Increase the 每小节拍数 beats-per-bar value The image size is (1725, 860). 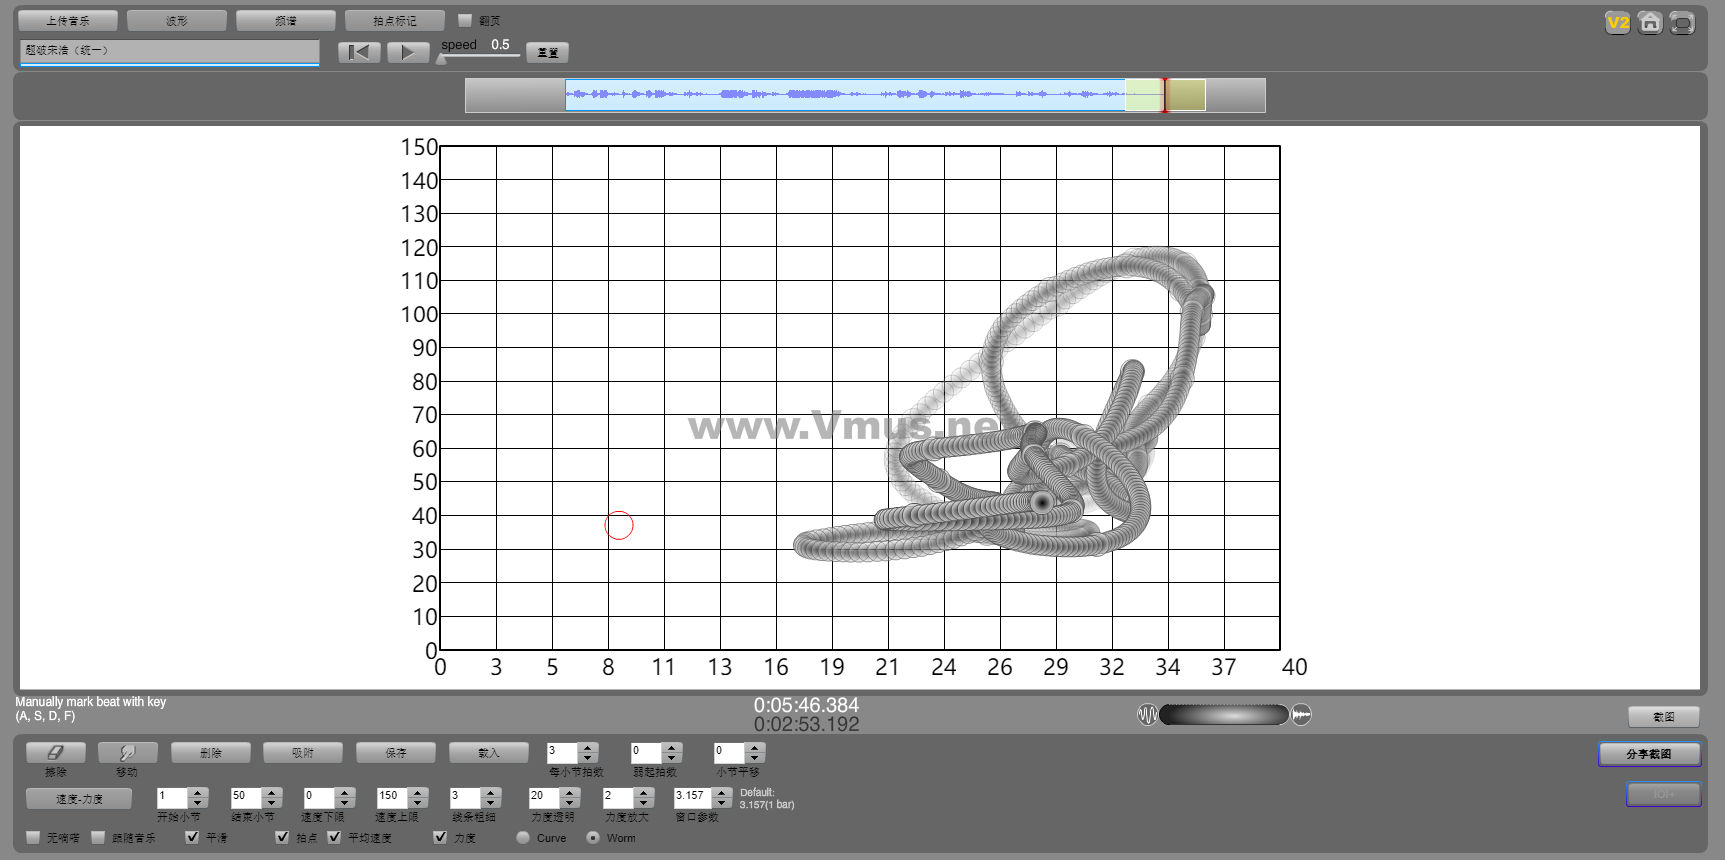point(589,747)
